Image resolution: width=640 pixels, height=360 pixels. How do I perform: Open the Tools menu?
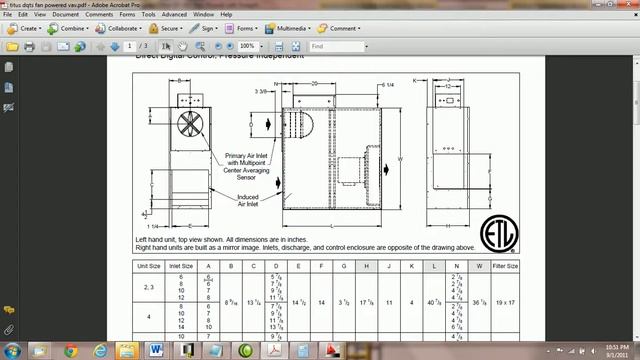pos(149,14)
